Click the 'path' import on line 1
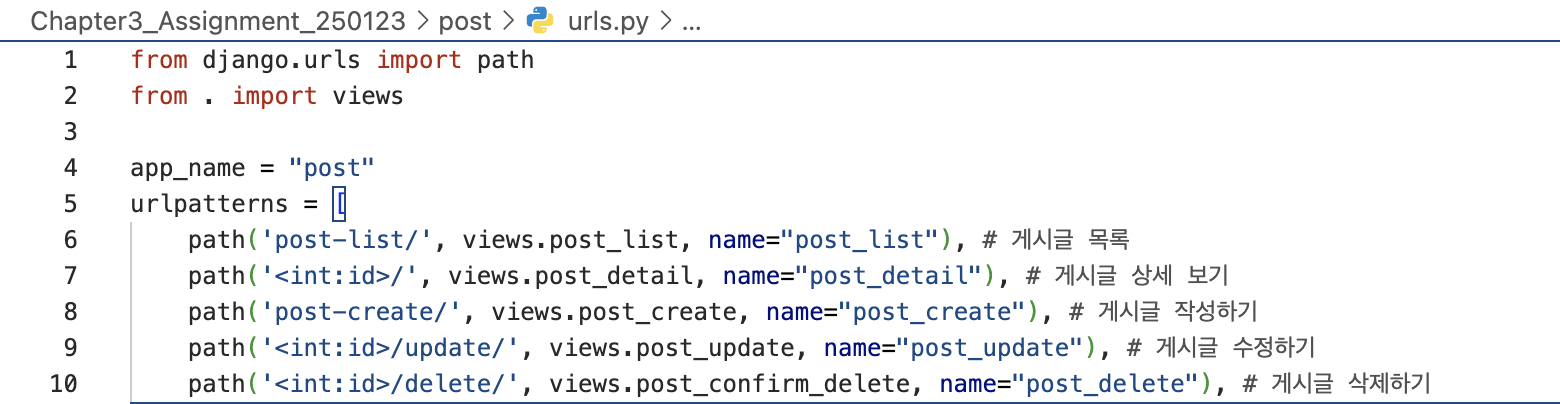The height and width of the screenshot is (404, 1560). (505, 60)
